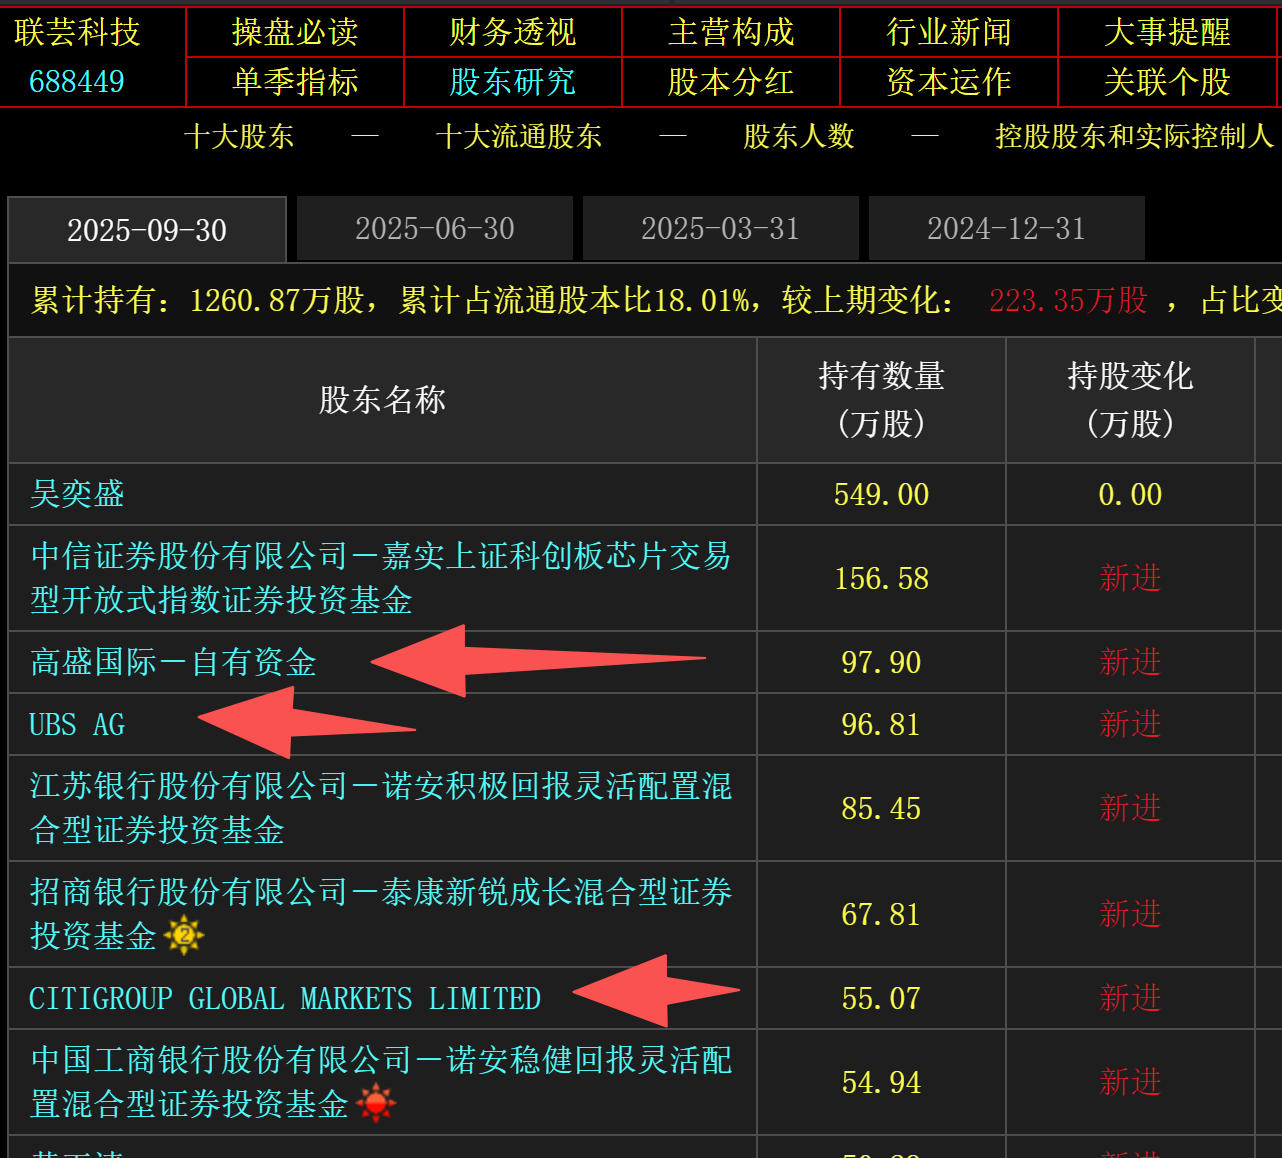Select the 2025-09-30 report date tab
This screenshot has height=1158, width=1282.
point(147,229)
